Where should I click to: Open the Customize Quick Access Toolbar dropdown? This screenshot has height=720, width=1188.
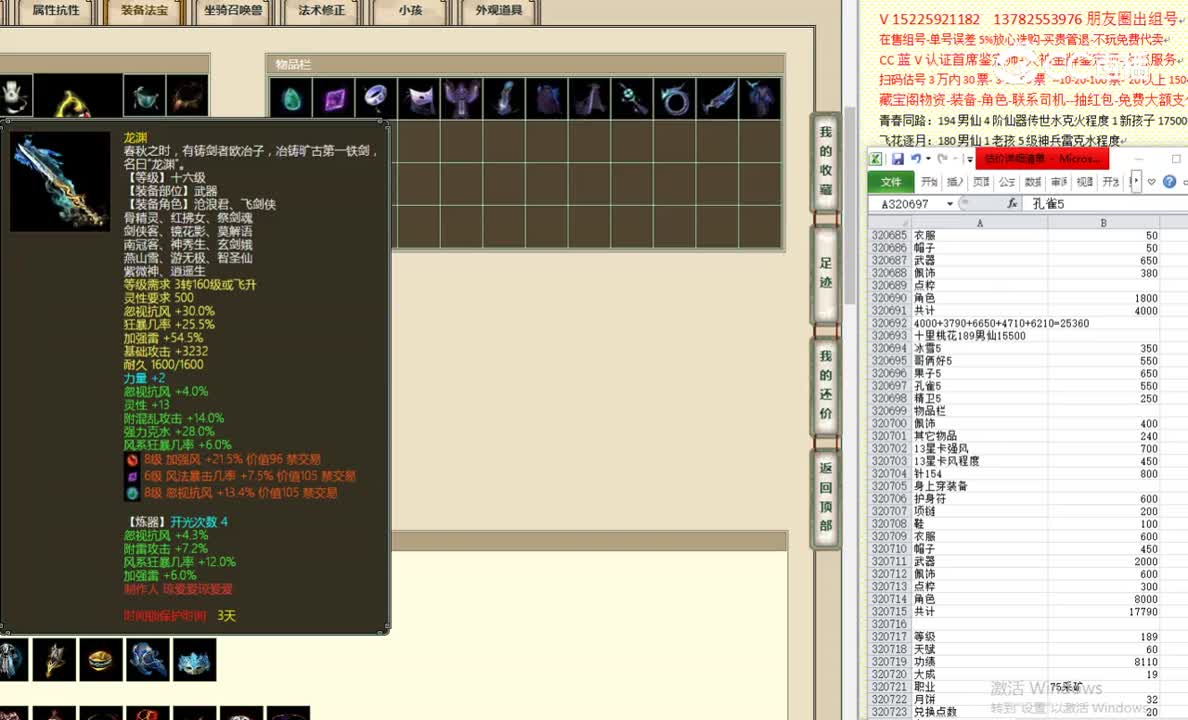click(x=969, y=160)
